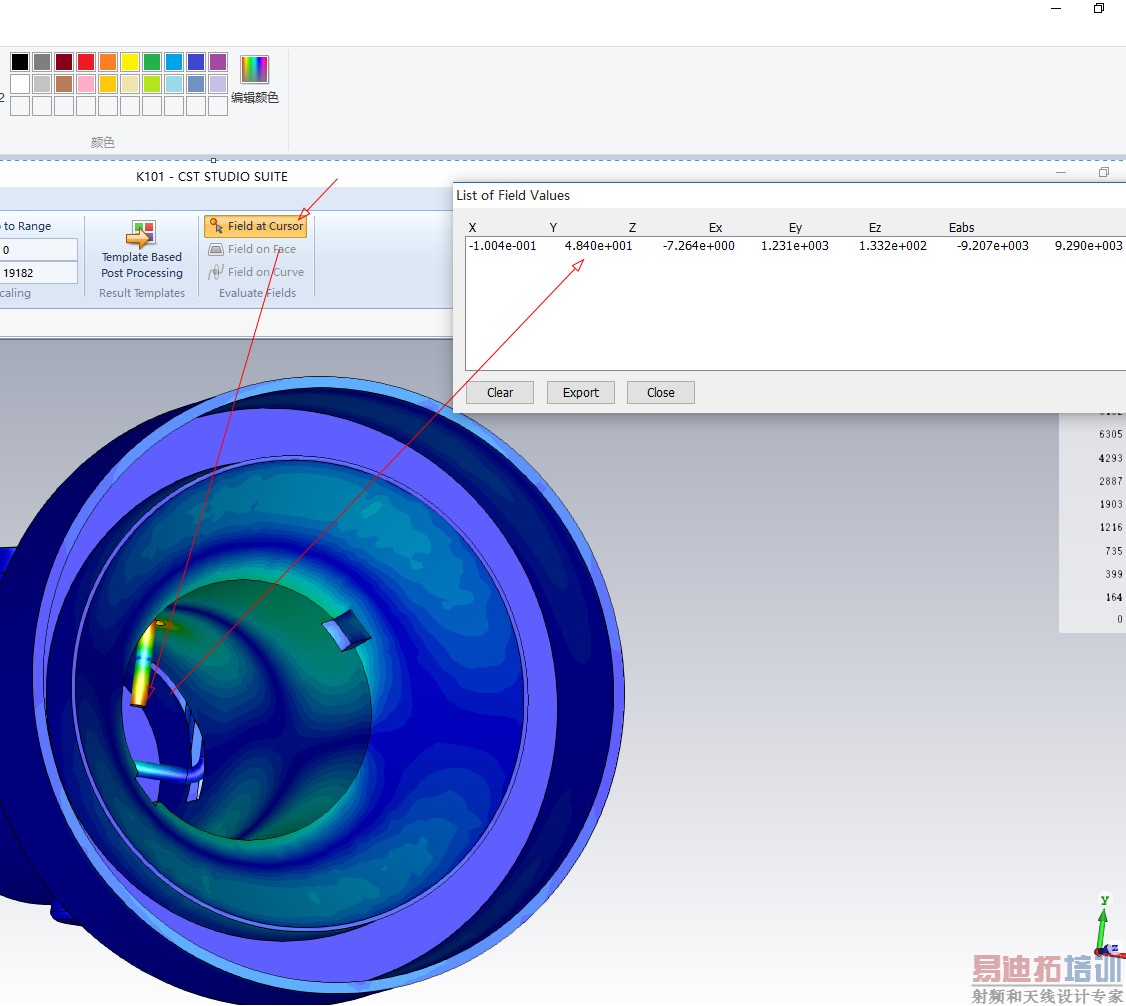Click the 4293 color scale value
This screenshot has height=1006, width=1126.
pos(1110,458)
